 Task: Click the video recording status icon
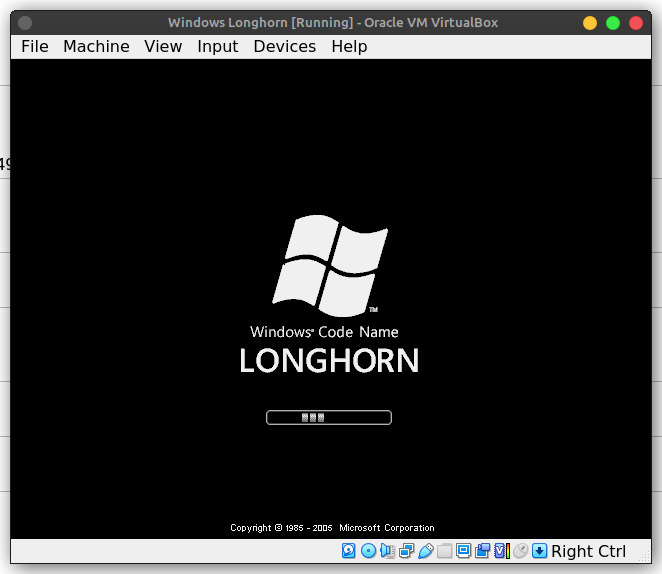(x=483, y=551)
